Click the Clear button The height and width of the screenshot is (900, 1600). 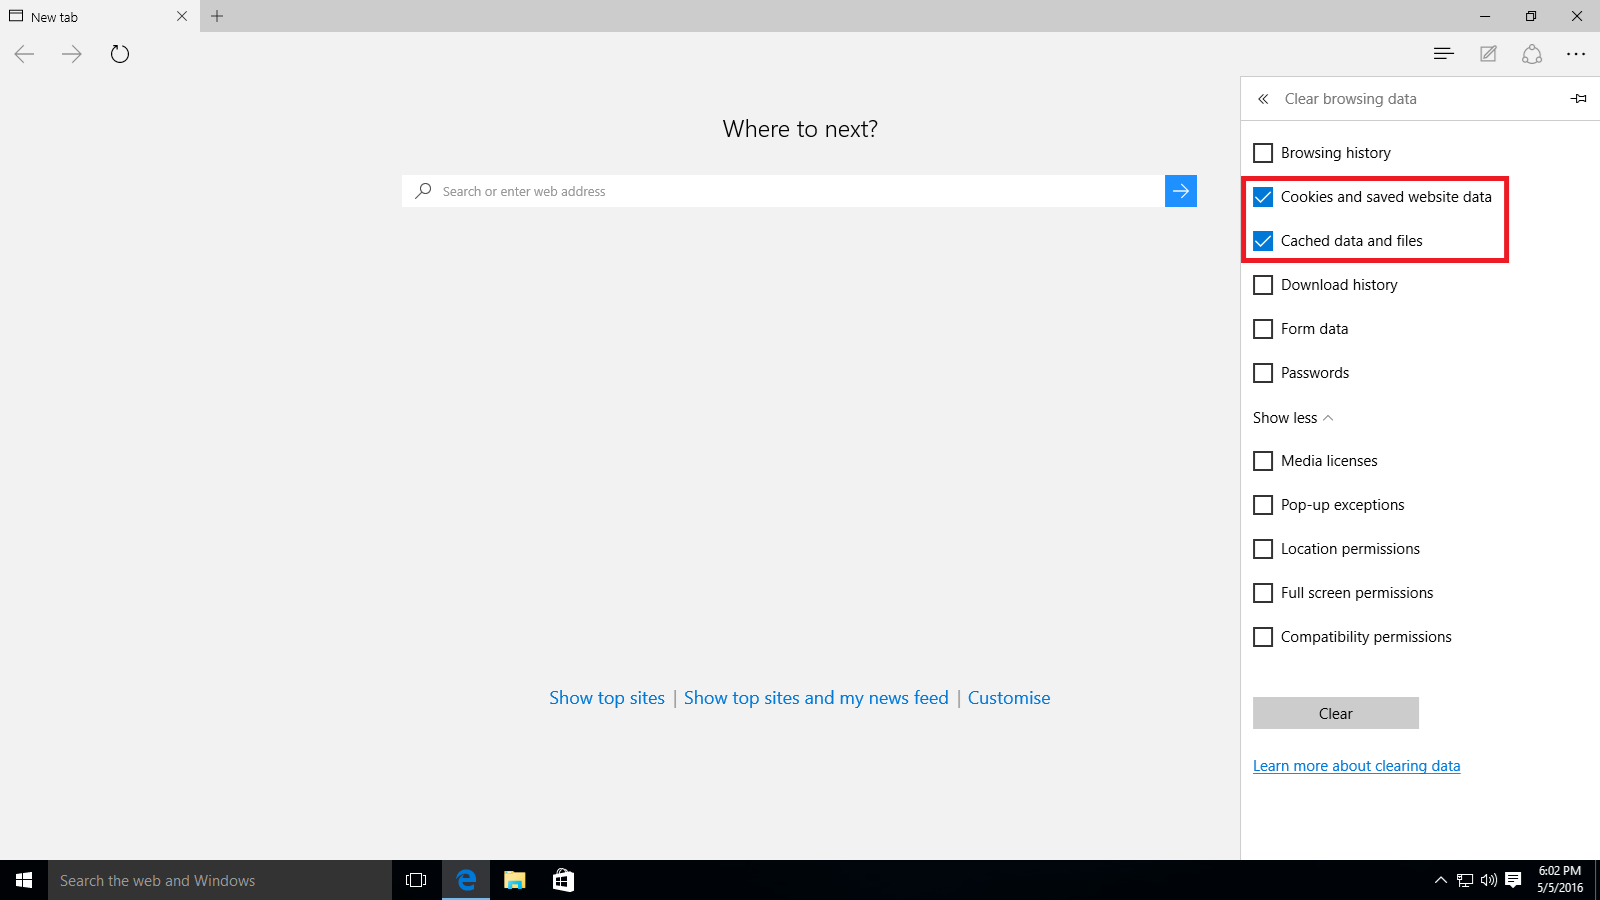tap(1336, 713)
